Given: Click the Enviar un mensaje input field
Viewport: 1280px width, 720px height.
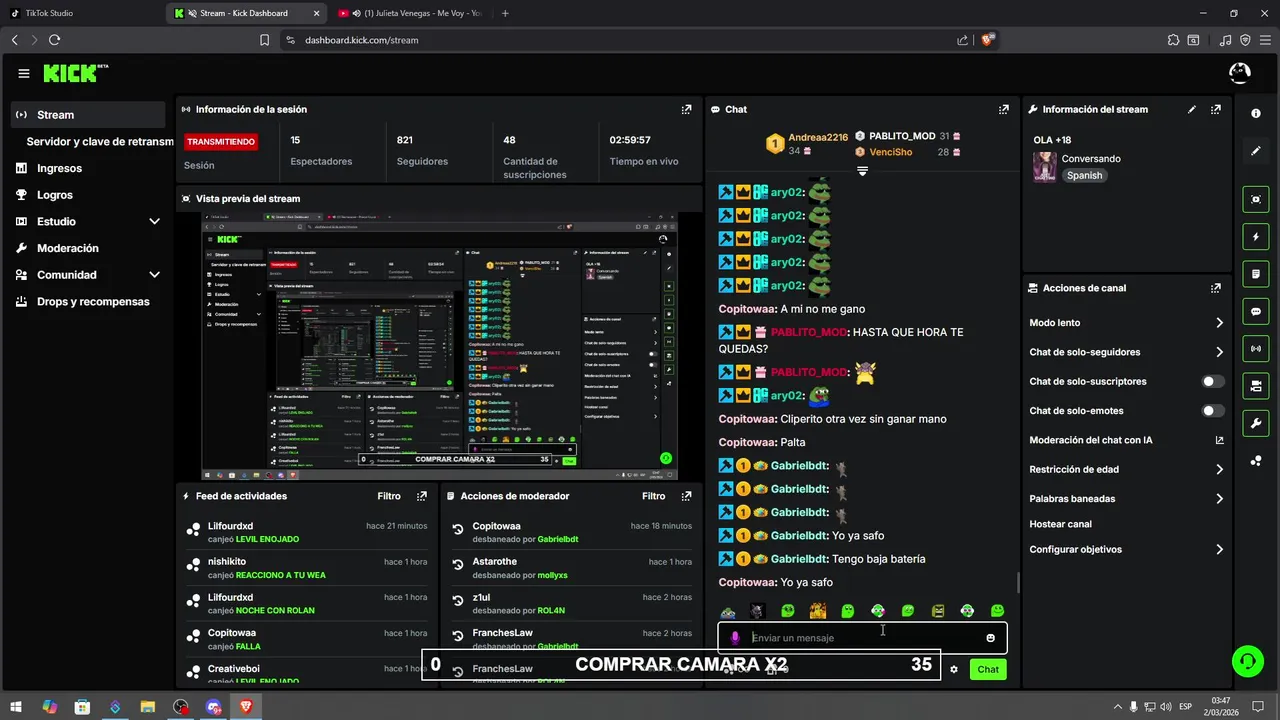Looking at the screenshot, I should pos(862,638).
